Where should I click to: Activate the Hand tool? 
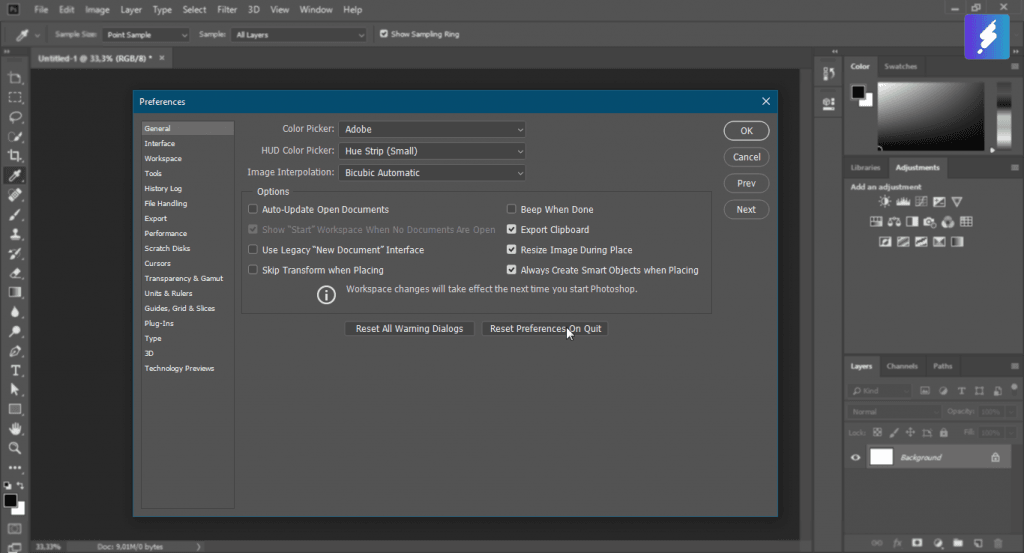[x=15, y=429]
